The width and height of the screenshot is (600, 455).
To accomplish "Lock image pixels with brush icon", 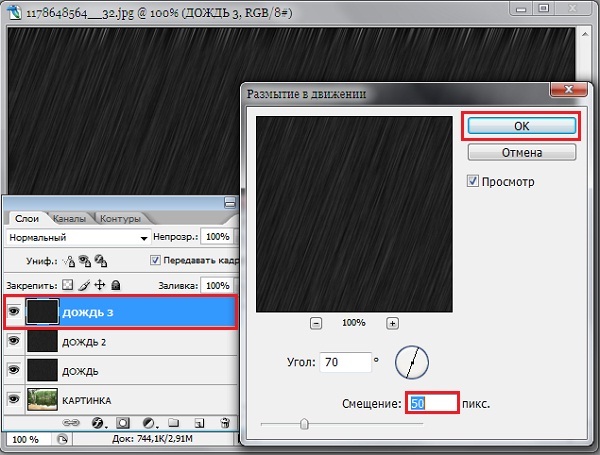I will [x=84, y=285].
